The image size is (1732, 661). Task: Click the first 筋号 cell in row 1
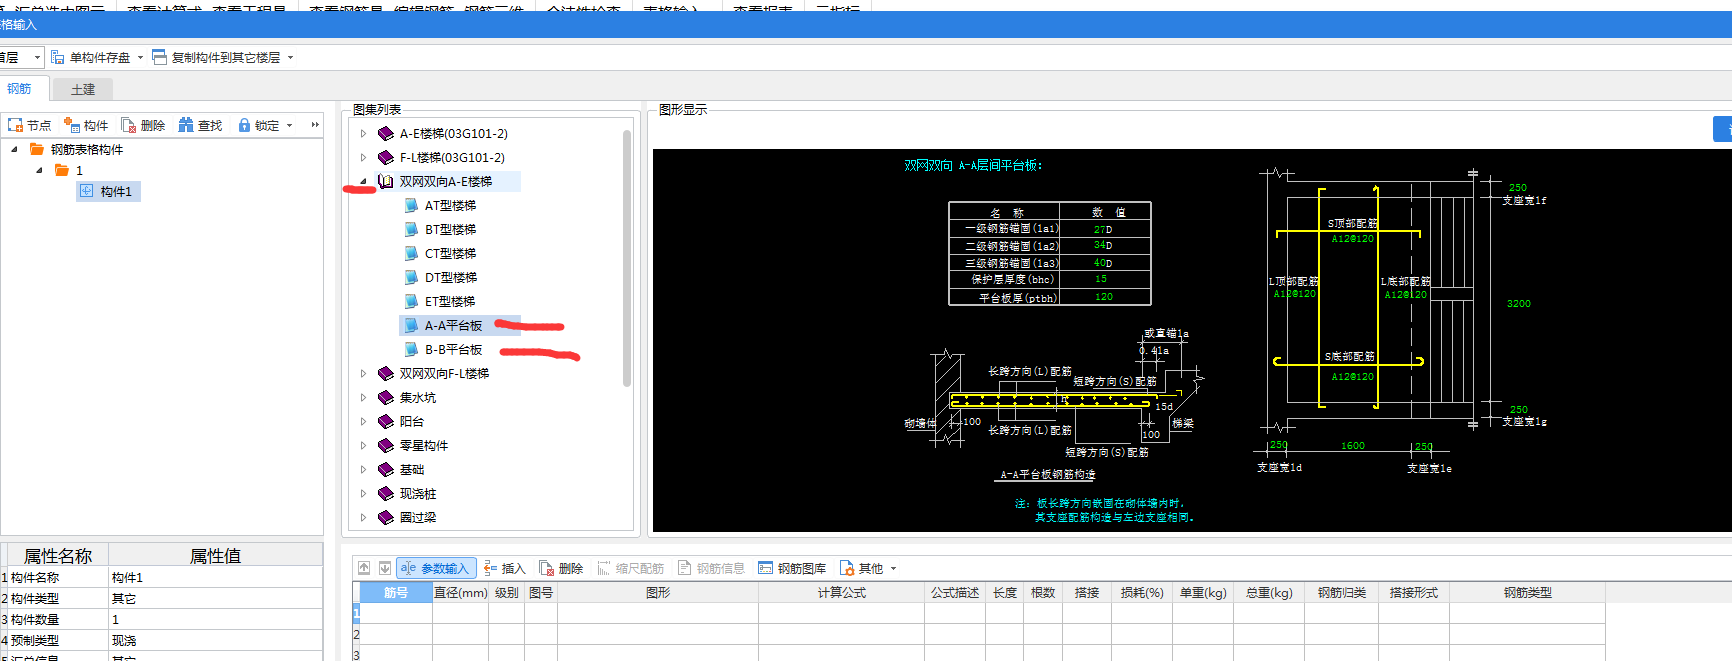click(x=396, y=612)
